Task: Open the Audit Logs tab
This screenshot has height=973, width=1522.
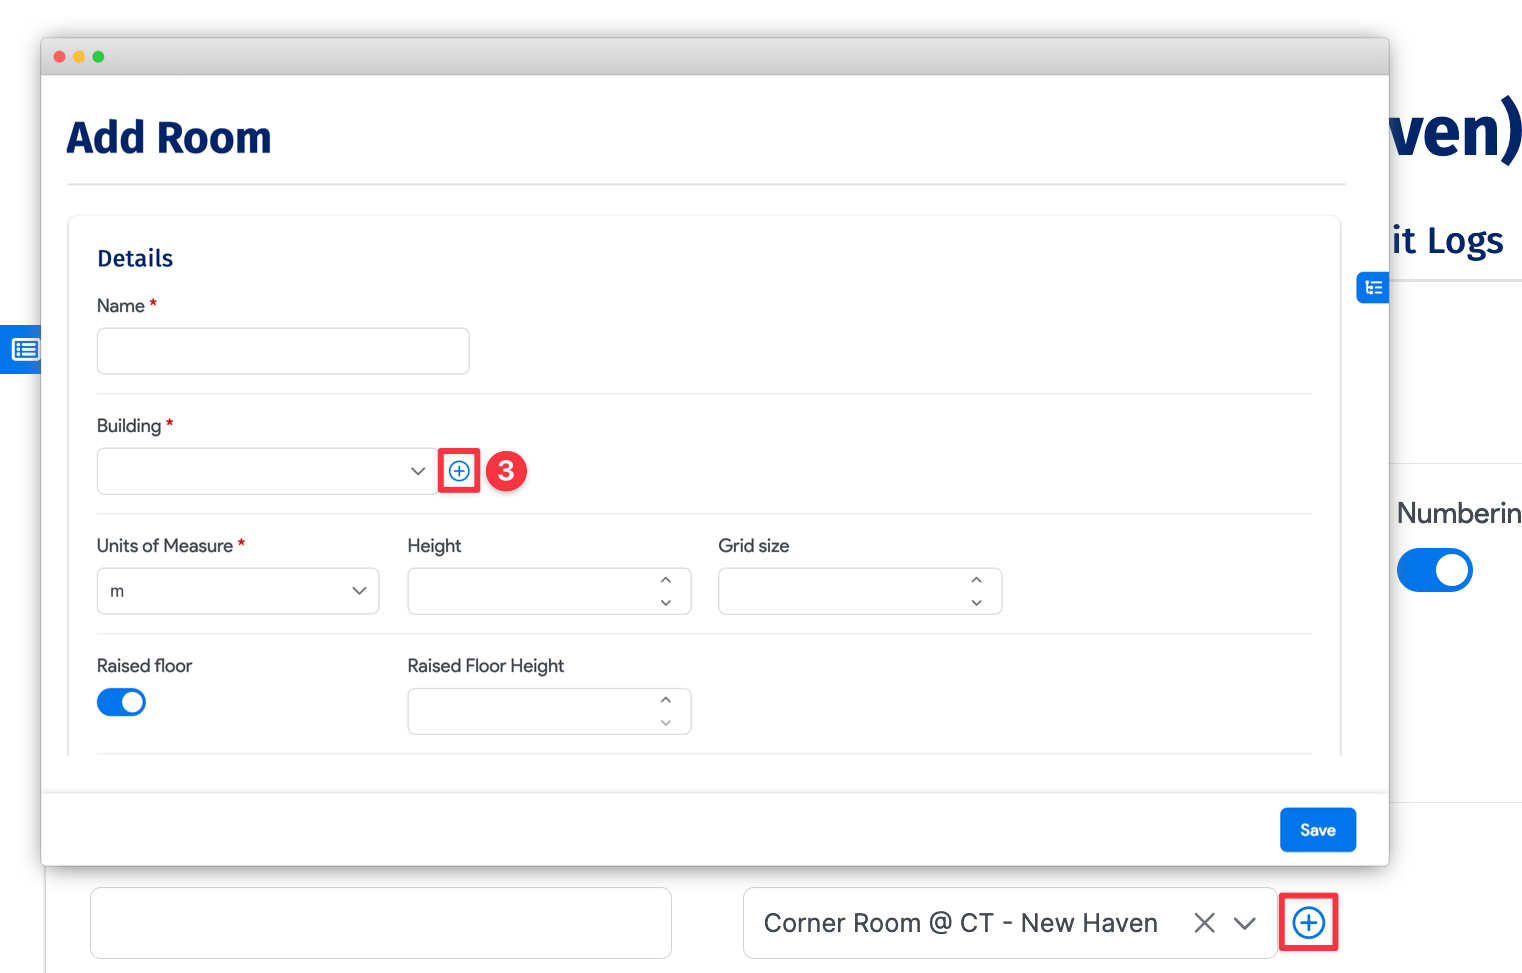Action: pos(1447,241)
